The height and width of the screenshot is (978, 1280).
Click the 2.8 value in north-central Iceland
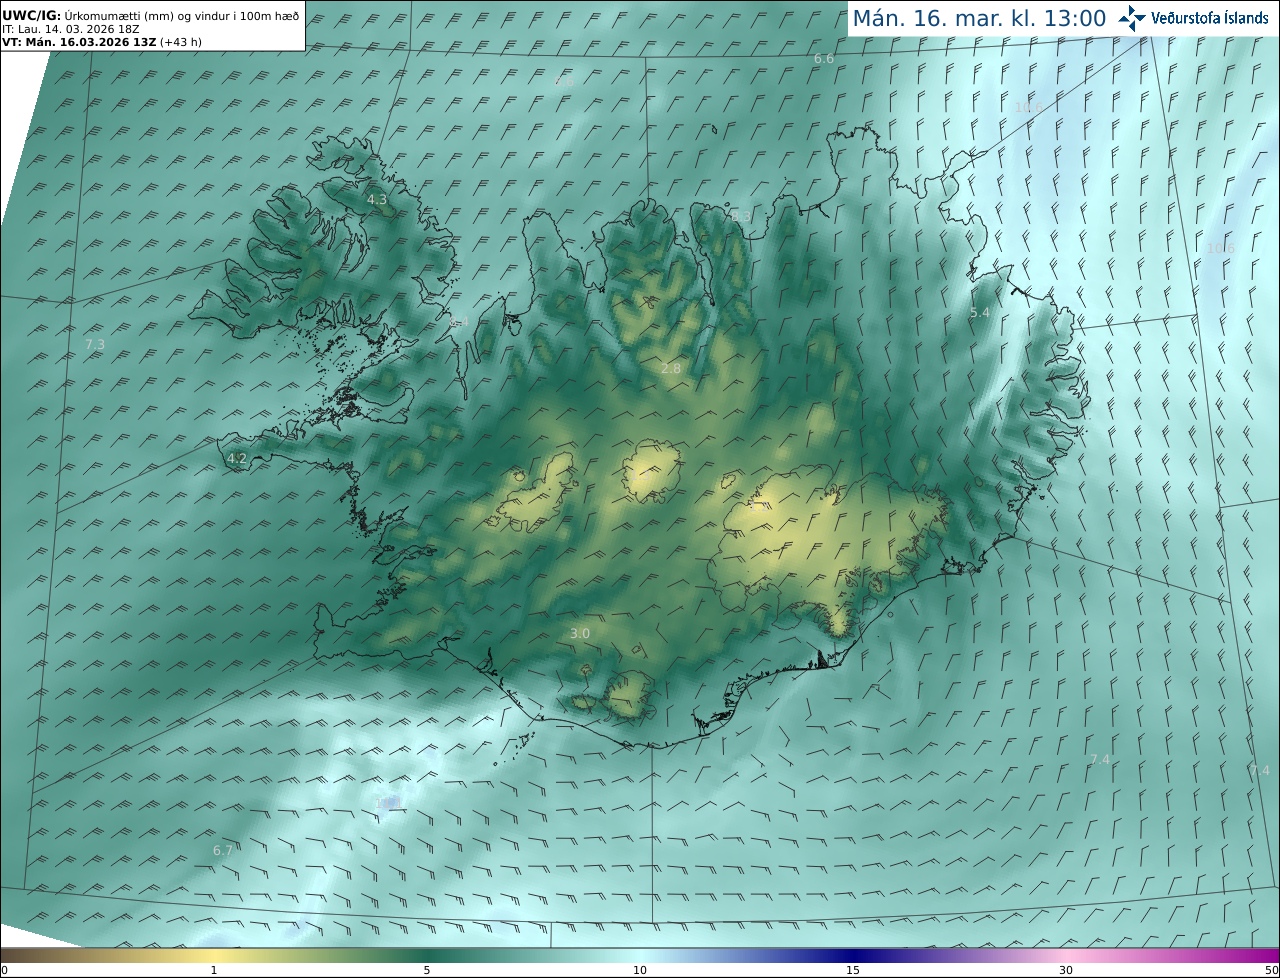click(x=671, y=369)
